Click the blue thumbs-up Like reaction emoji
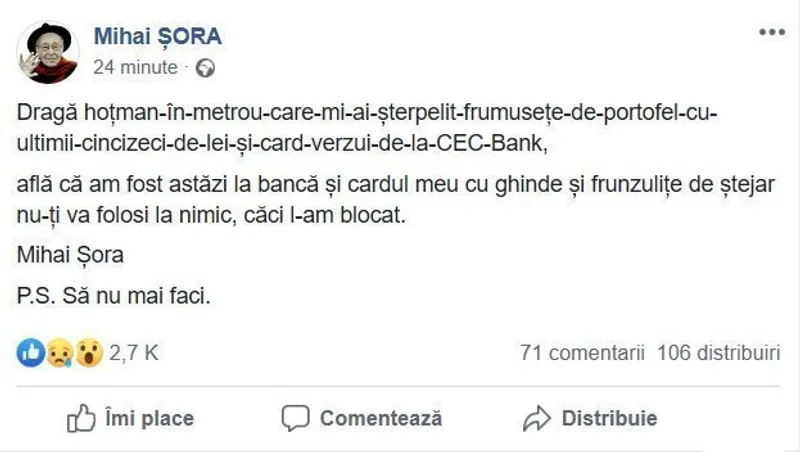800x452 pixels. [31, 352]
